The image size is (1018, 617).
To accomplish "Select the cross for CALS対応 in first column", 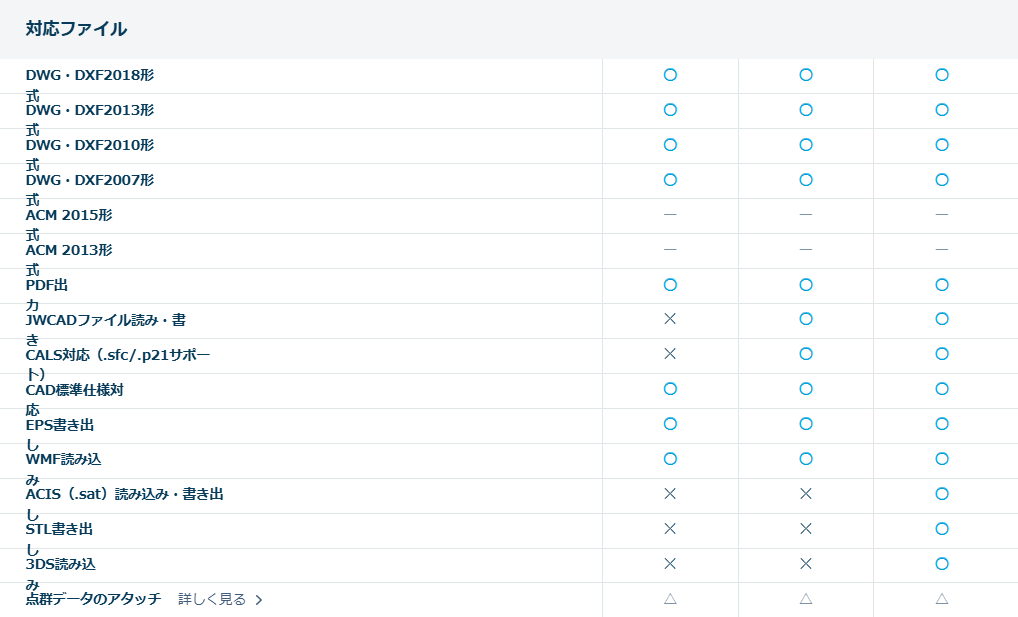I will click(x=670, y=354).
